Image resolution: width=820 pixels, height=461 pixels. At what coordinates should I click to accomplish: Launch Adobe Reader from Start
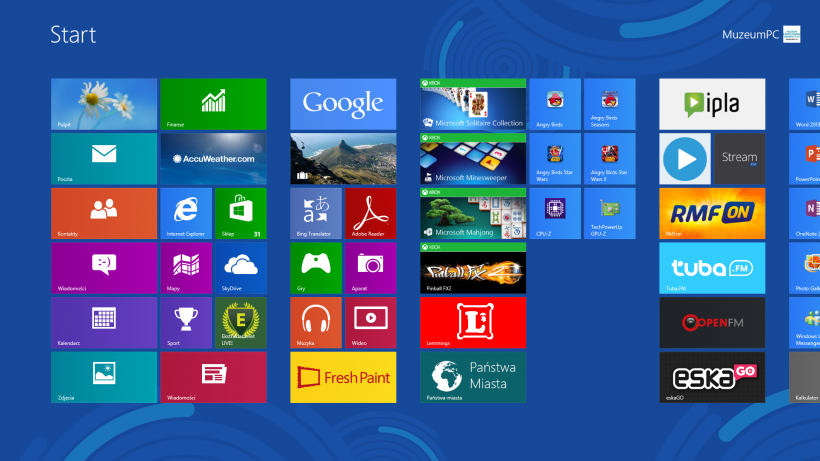pos(370,213)
